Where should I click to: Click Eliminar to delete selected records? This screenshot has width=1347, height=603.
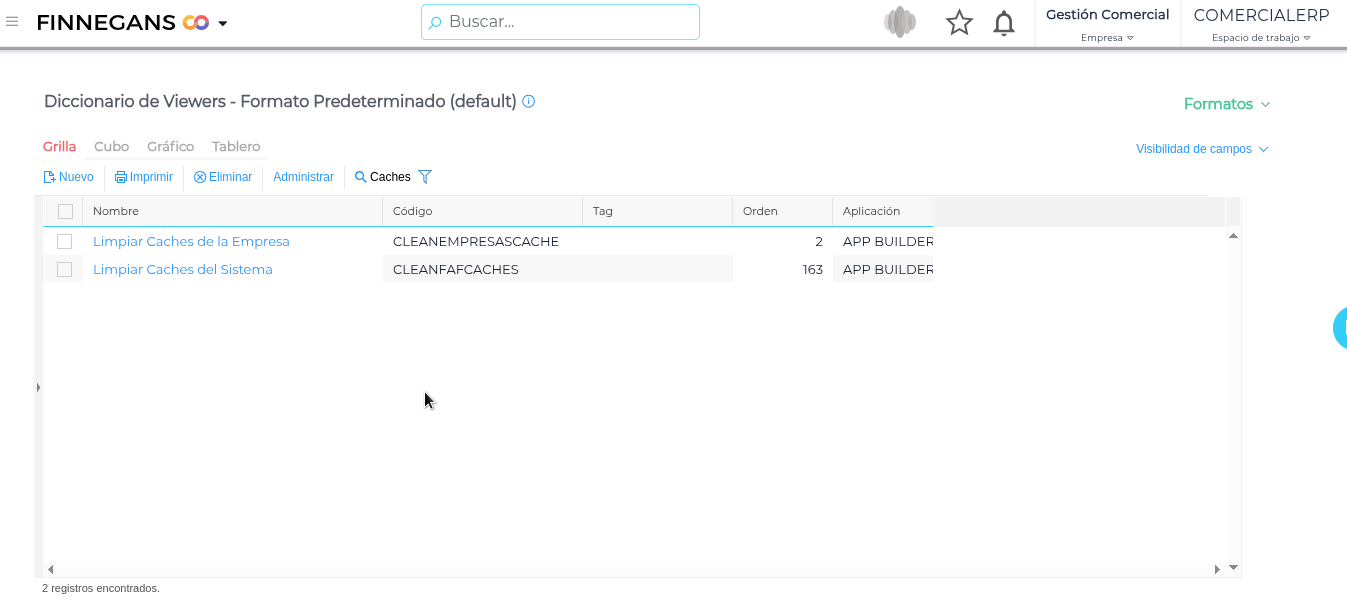(x=223, y=177)
